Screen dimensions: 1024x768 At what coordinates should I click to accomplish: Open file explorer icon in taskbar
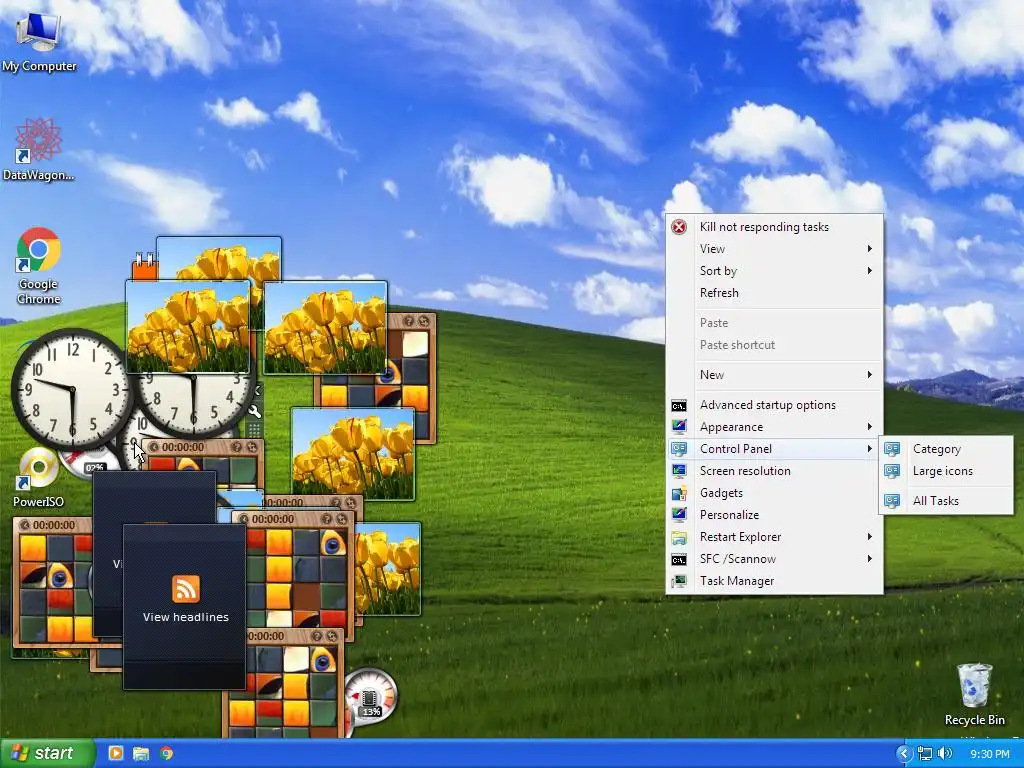(141, 753)
